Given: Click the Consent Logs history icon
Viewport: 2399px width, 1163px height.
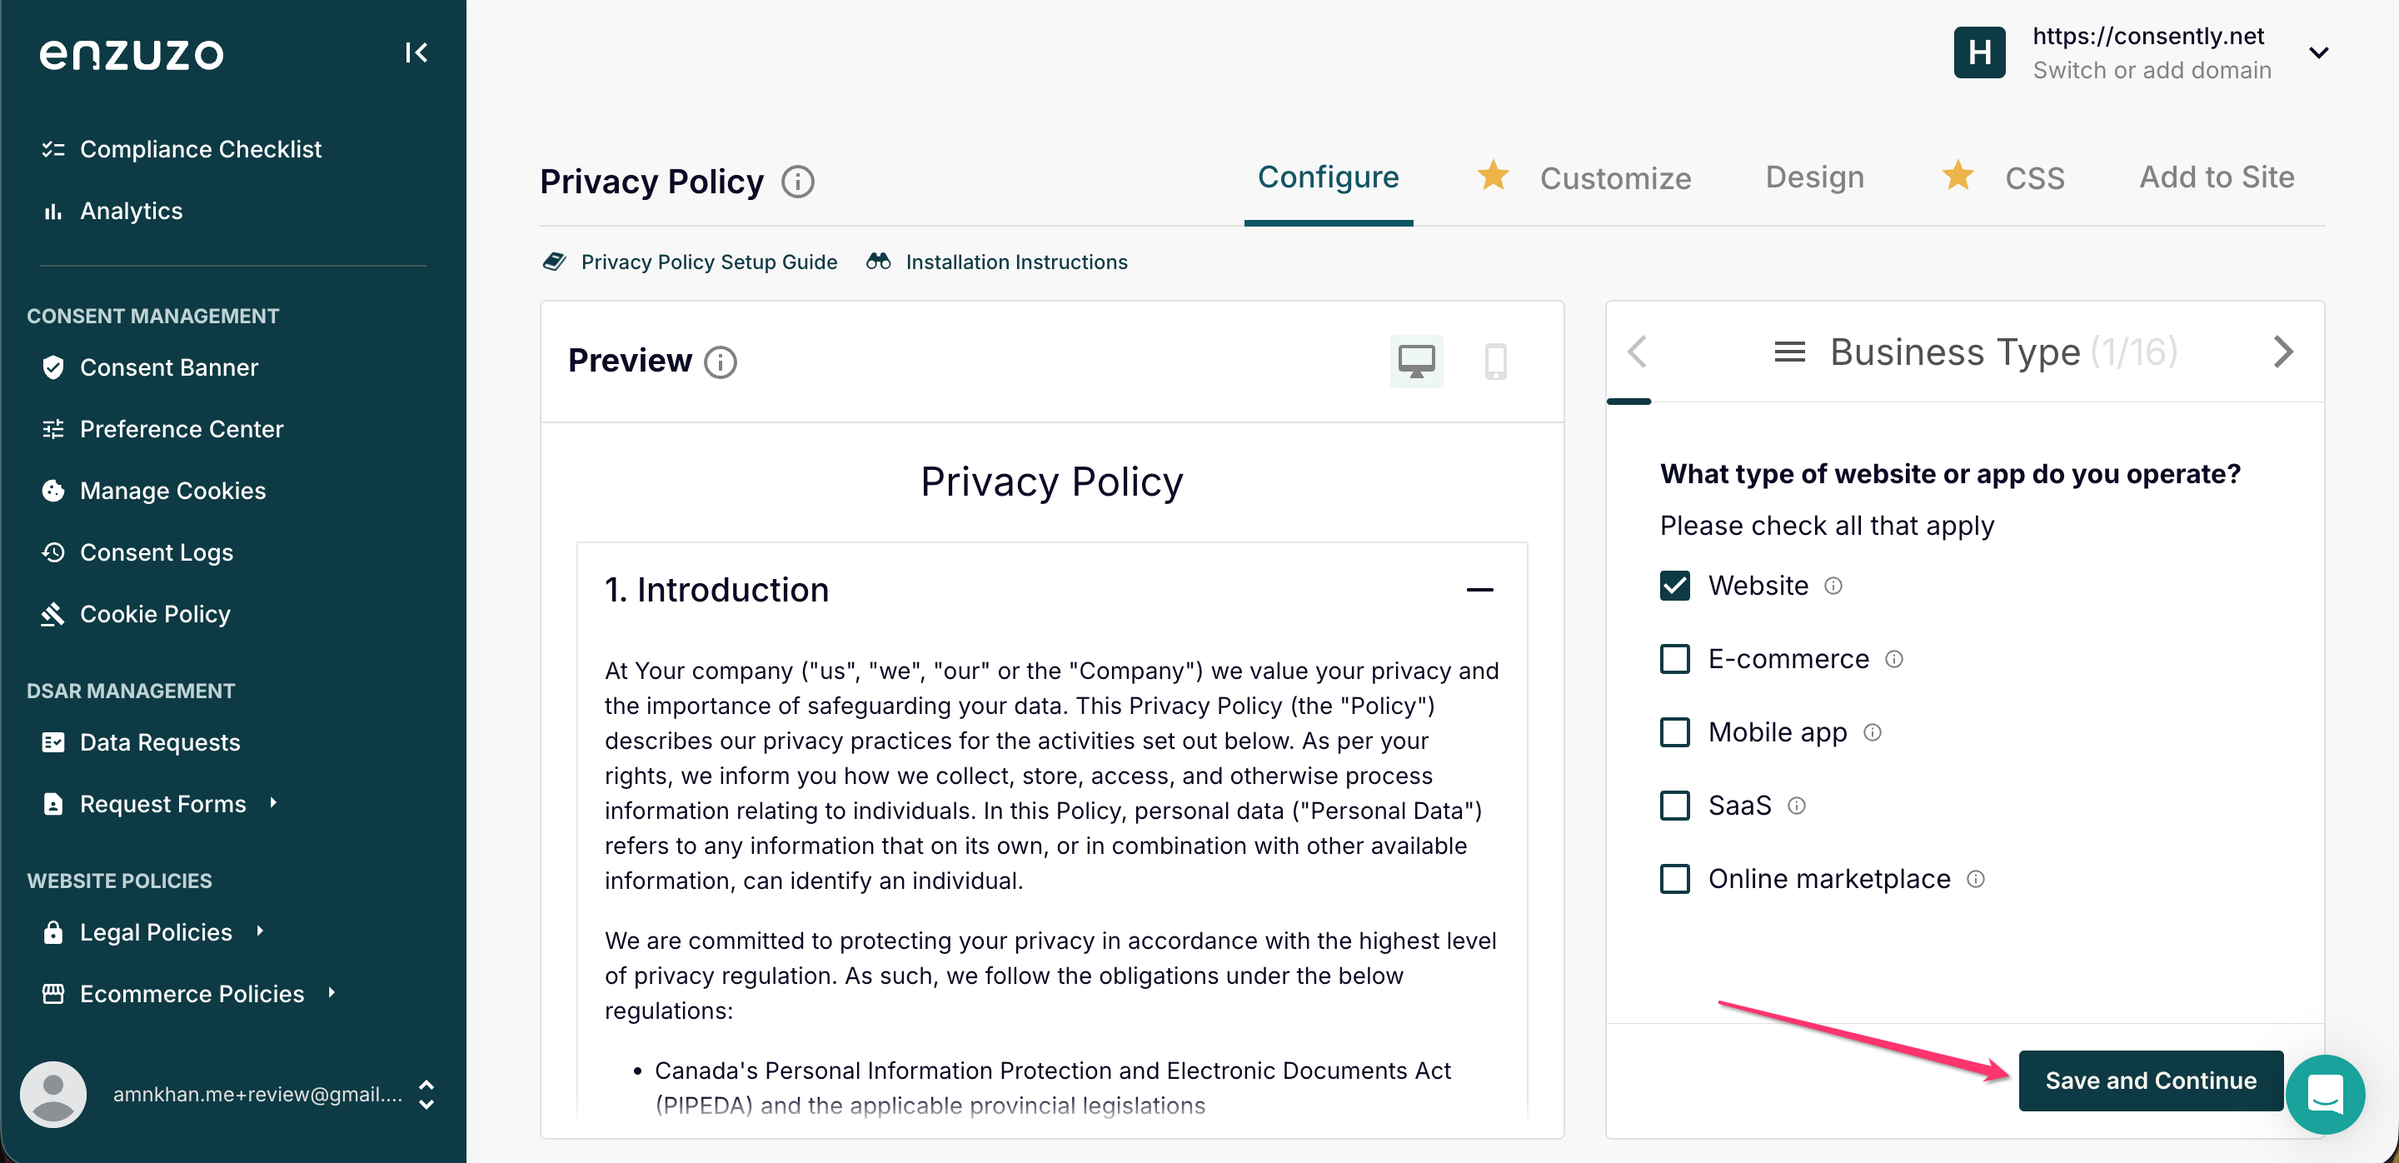Looking at the screenshot, I should (53, 552).
